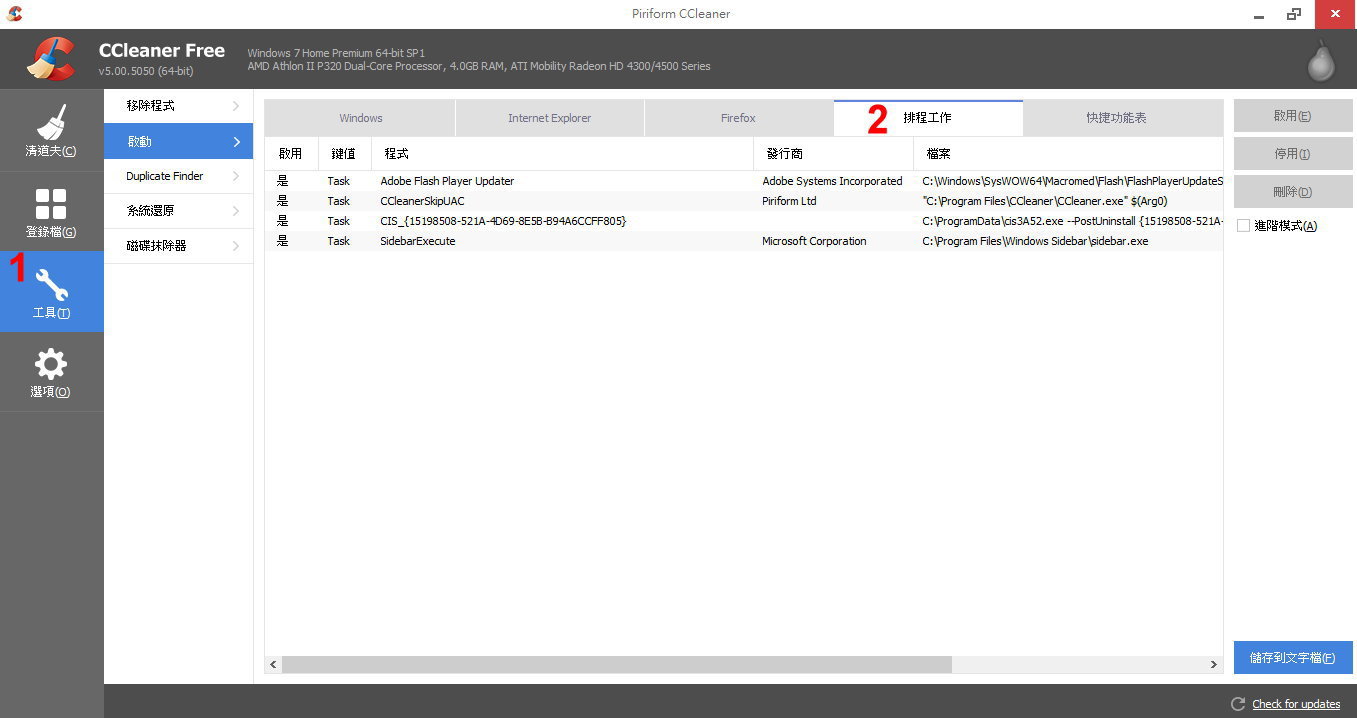Click Microsoft Corporation publisher cell
Viewport: 1357px width, 718px height.
tap(814, 241)
